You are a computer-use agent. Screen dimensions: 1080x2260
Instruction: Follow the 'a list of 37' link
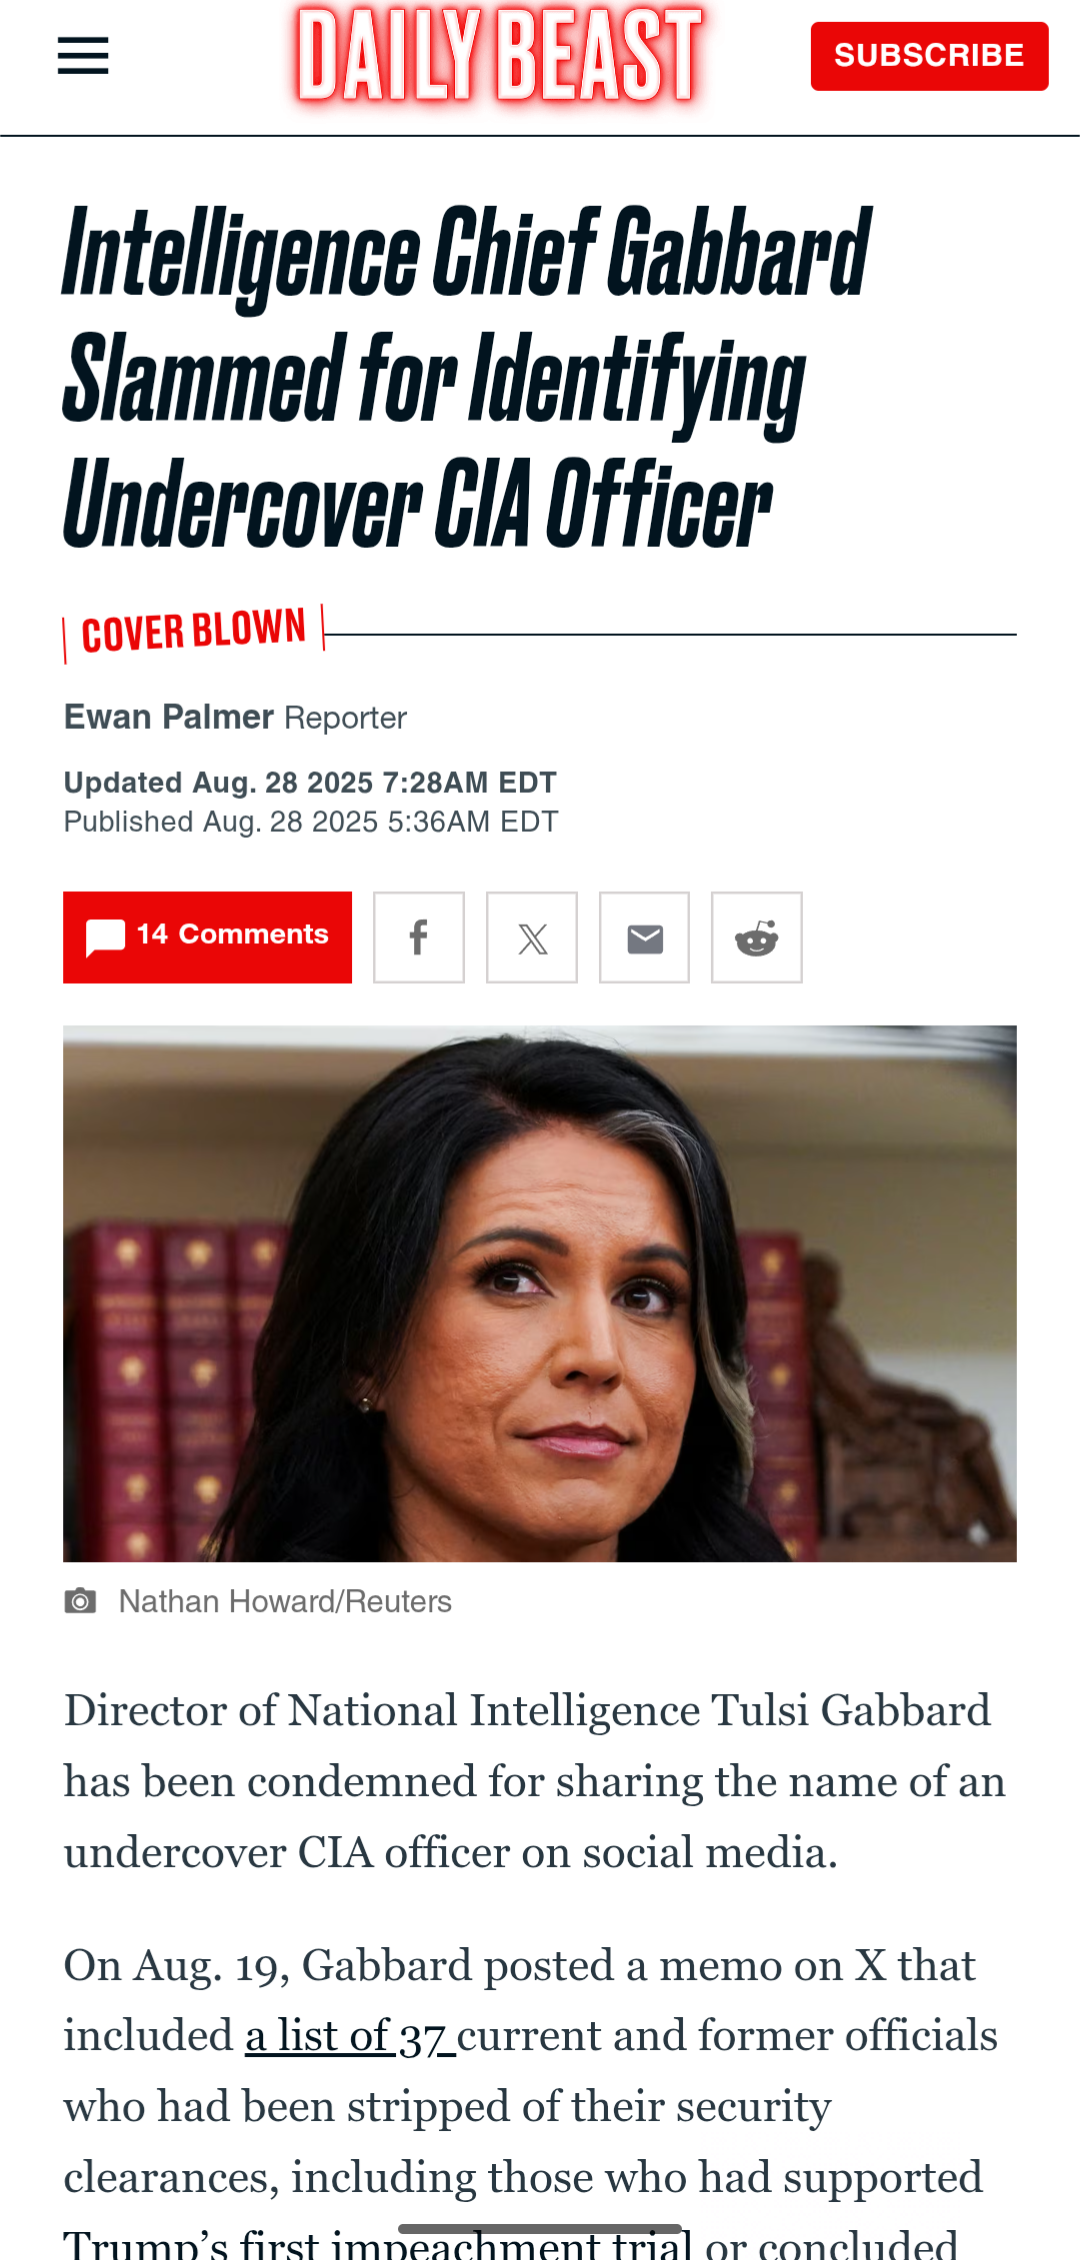click(x=350, y=2036)
